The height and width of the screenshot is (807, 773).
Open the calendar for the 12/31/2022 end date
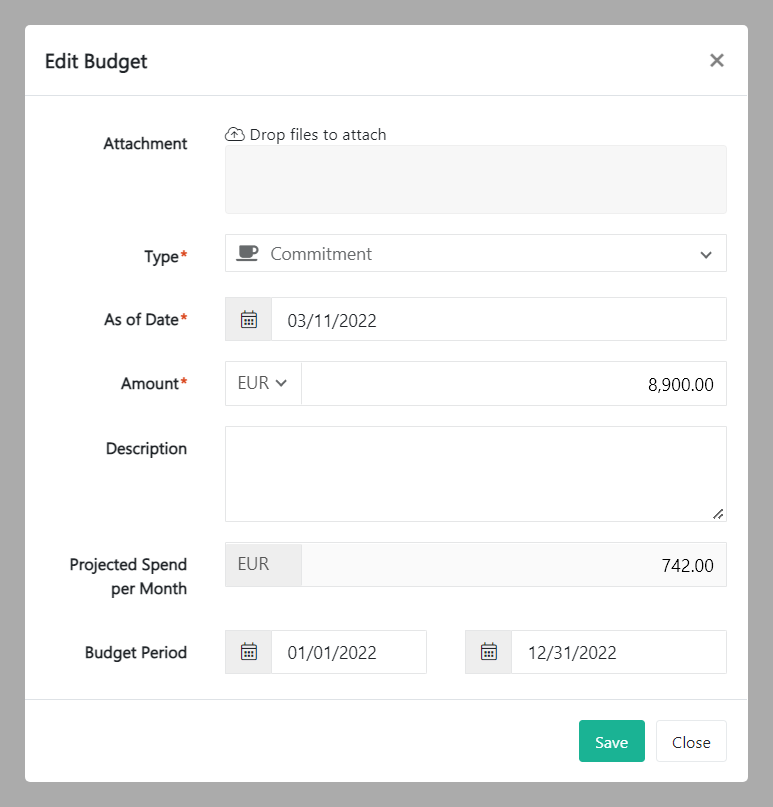pos(487,651)
